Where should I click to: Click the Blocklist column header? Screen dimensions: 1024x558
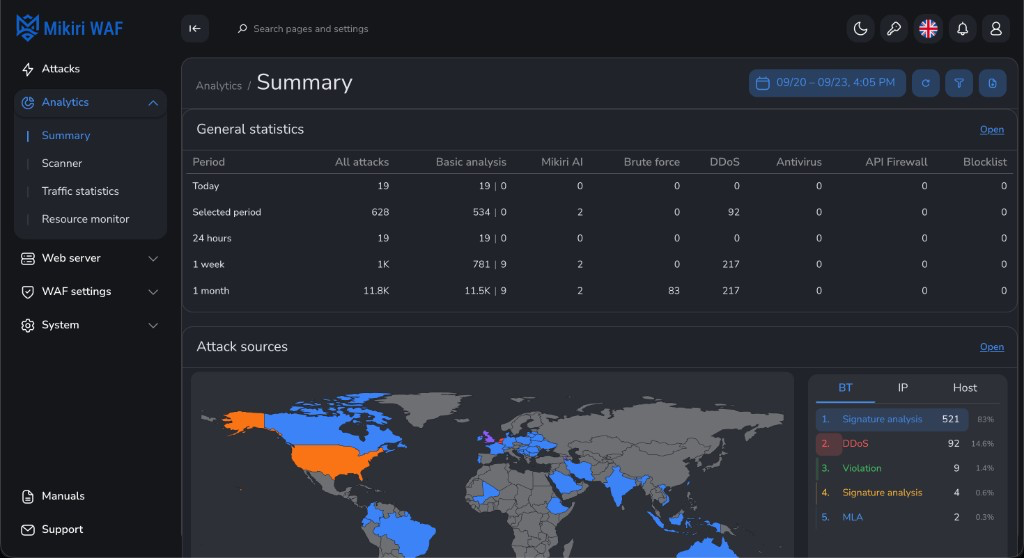point(985,162)
